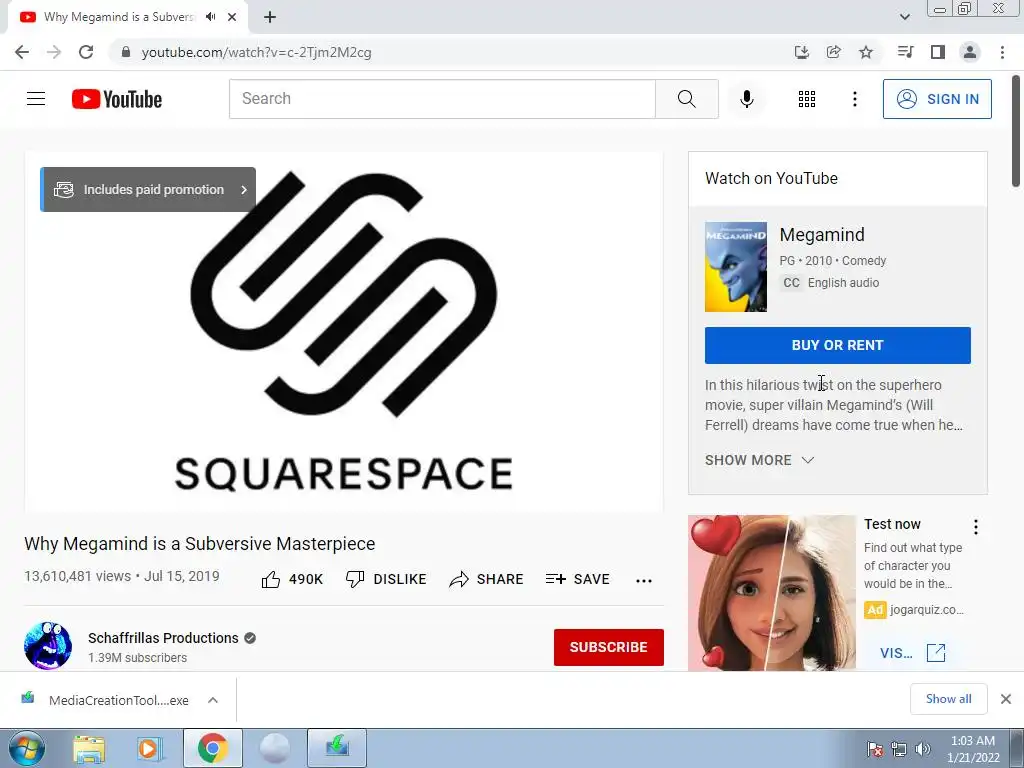Viewport: 1024px width, 768px height.
Task: Open MediaCreationTool download options chevron
Action: click(x=213, y=700)
